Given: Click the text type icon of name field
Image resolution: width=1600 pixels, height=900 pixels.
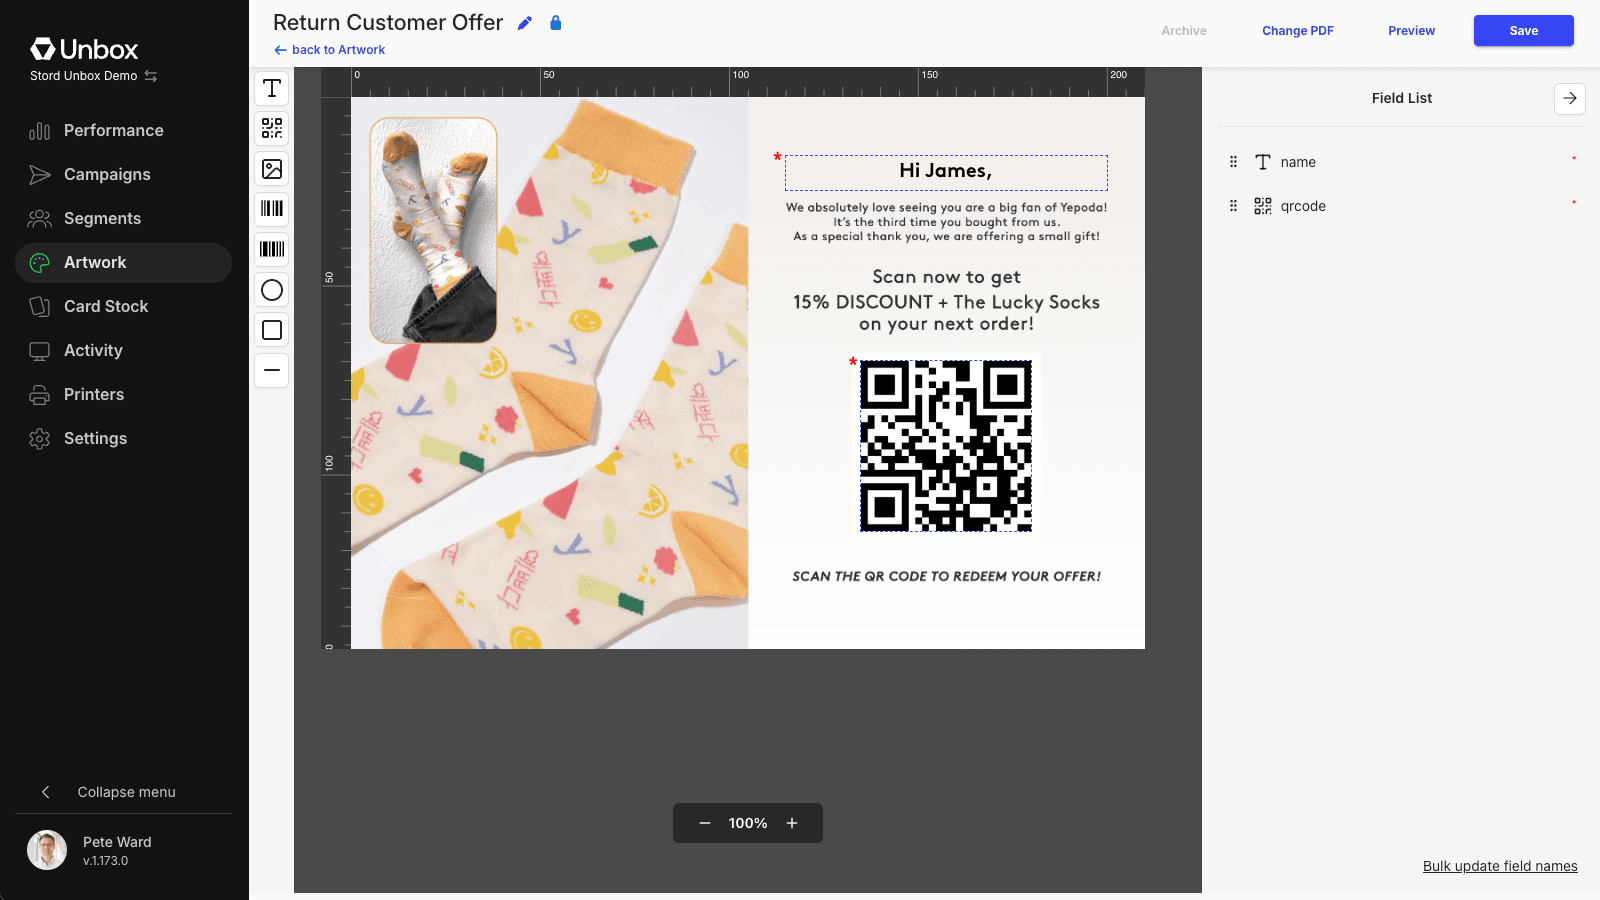Looking at the screenshot, I should (1263, 162).
